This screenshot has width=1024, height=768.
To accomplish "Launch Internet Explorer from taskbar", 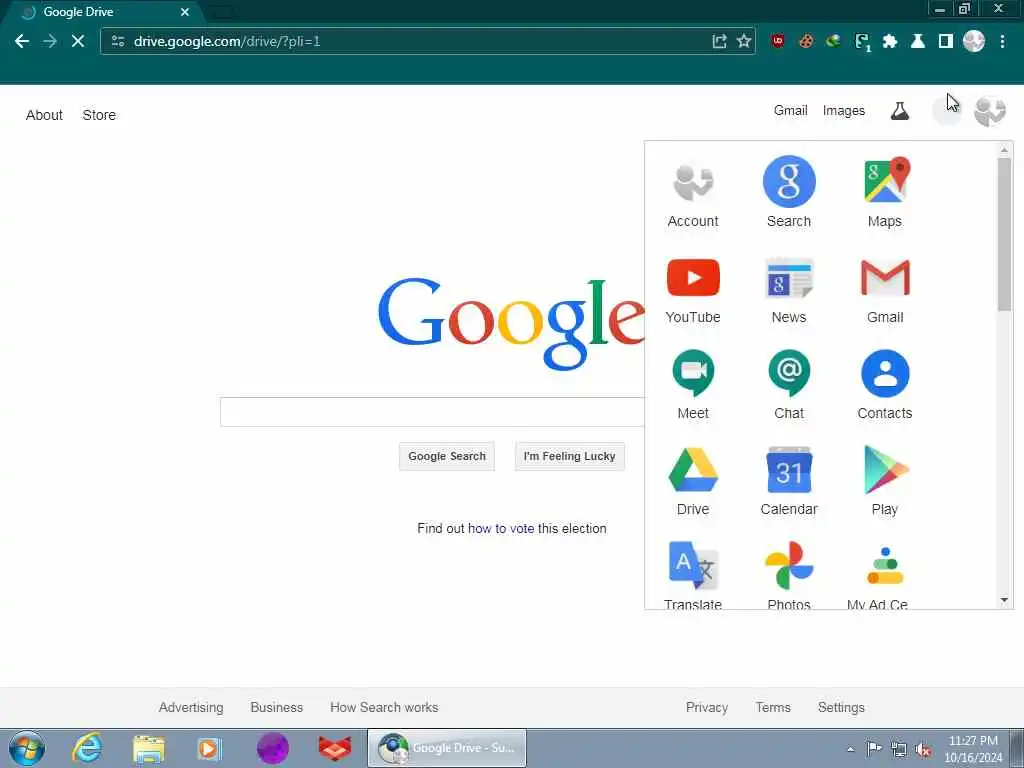I will (x=87, y=748).
